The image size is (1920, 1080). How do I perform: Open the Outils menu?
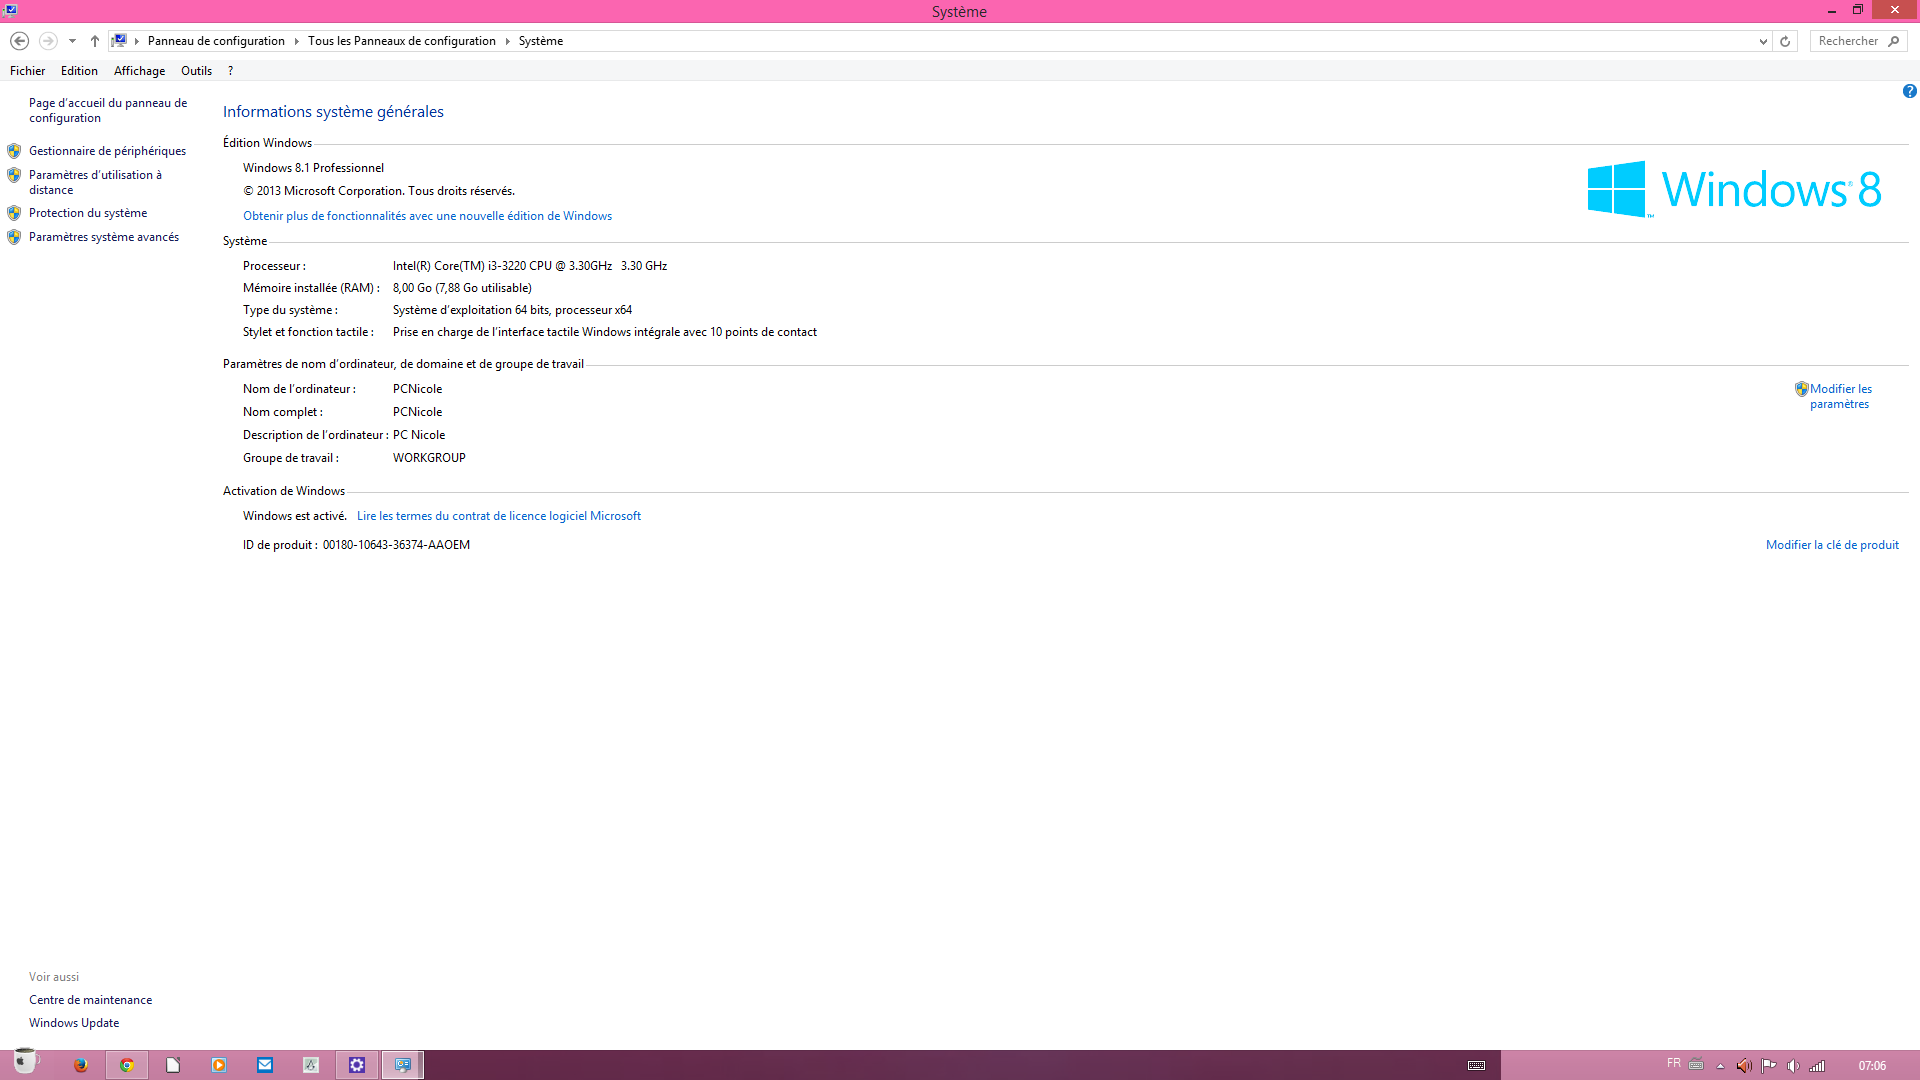click(196, 71)
